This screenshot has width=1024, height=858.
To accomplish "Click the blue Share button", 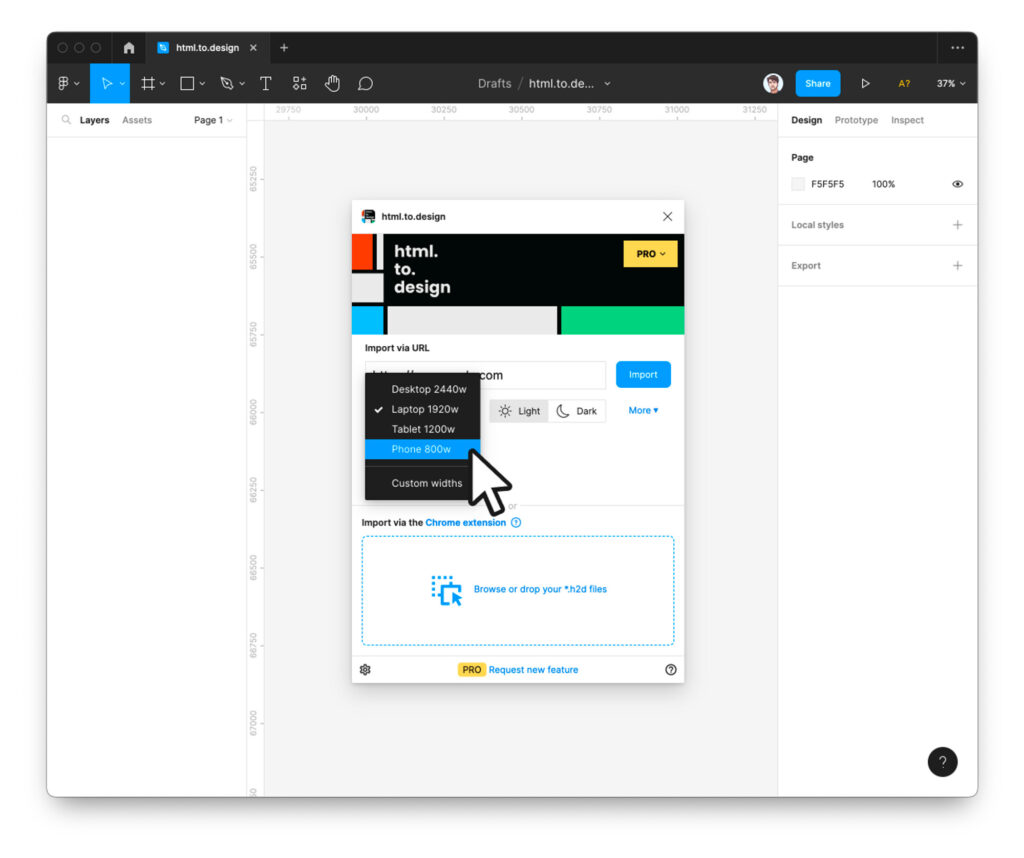I will coord(817,84).
